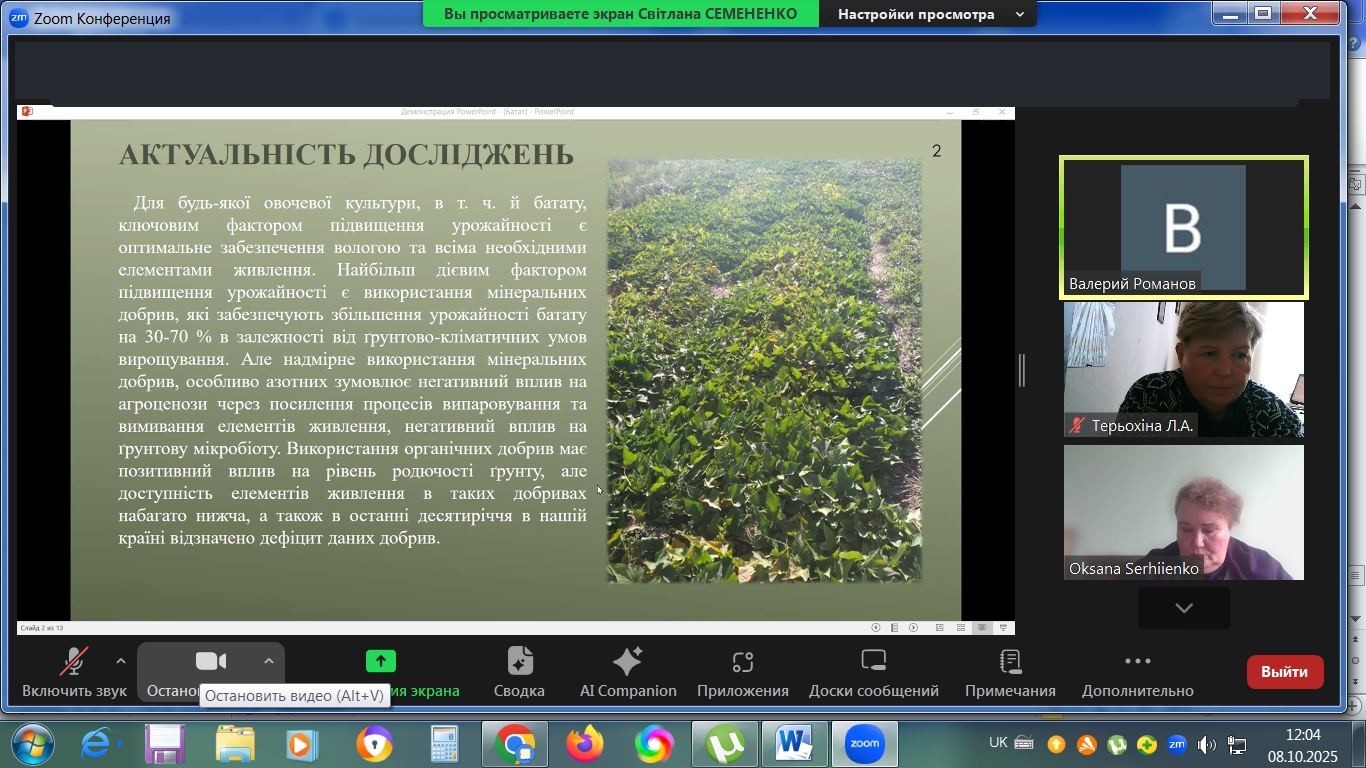Stop video using the camera button
The width and height of the screenshot is (1366, 768).
click(210, 662)
